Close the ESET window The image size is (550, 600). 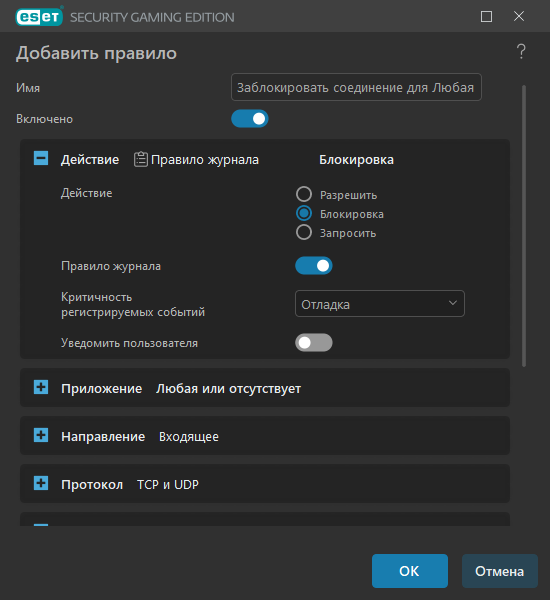[519, 16]
